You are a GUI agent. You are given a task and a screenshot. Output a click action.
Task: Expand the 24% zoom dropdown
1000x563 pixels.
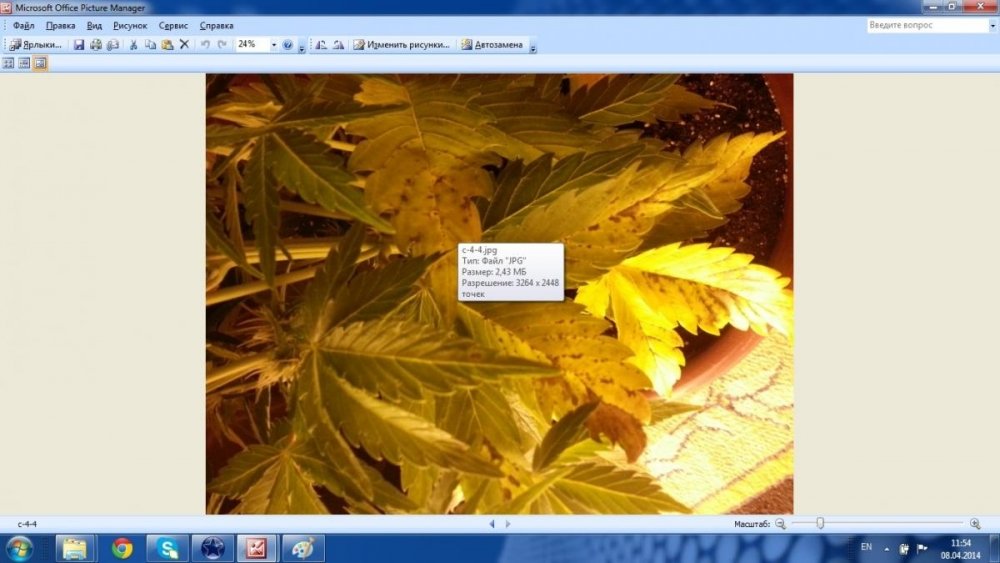[x=274, y=45]
